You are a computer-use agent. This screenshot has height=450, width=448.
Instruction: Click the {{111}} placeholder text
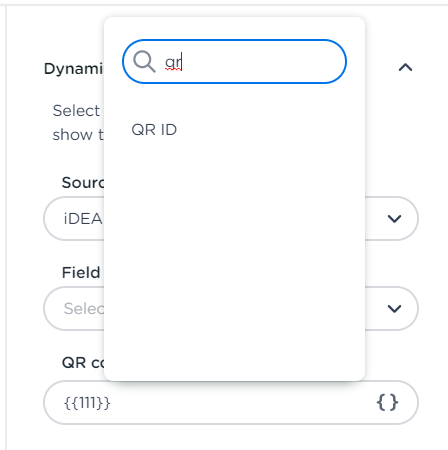[x=87, y=403]
